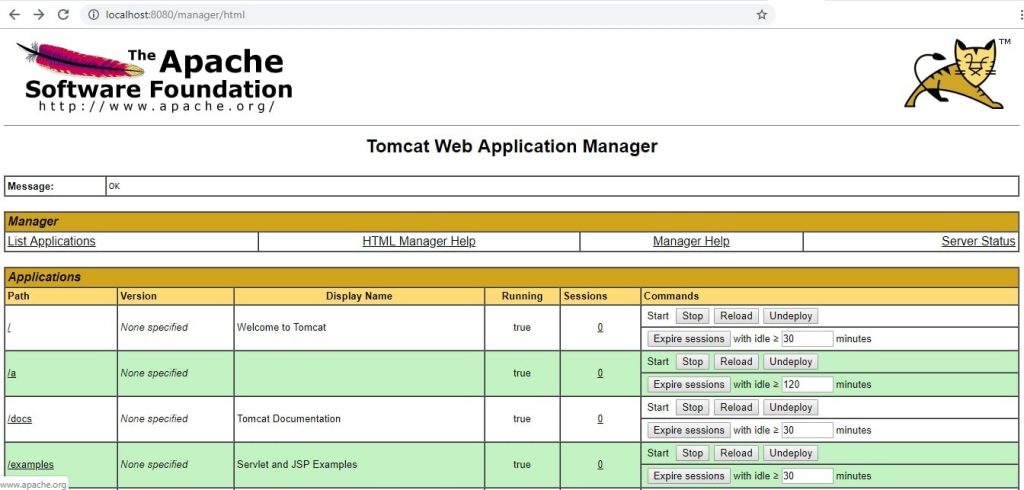Viewport: 1024px width, 490px height.
Task: Open the sessions count link for the /a app
Action: click(600, 373)
